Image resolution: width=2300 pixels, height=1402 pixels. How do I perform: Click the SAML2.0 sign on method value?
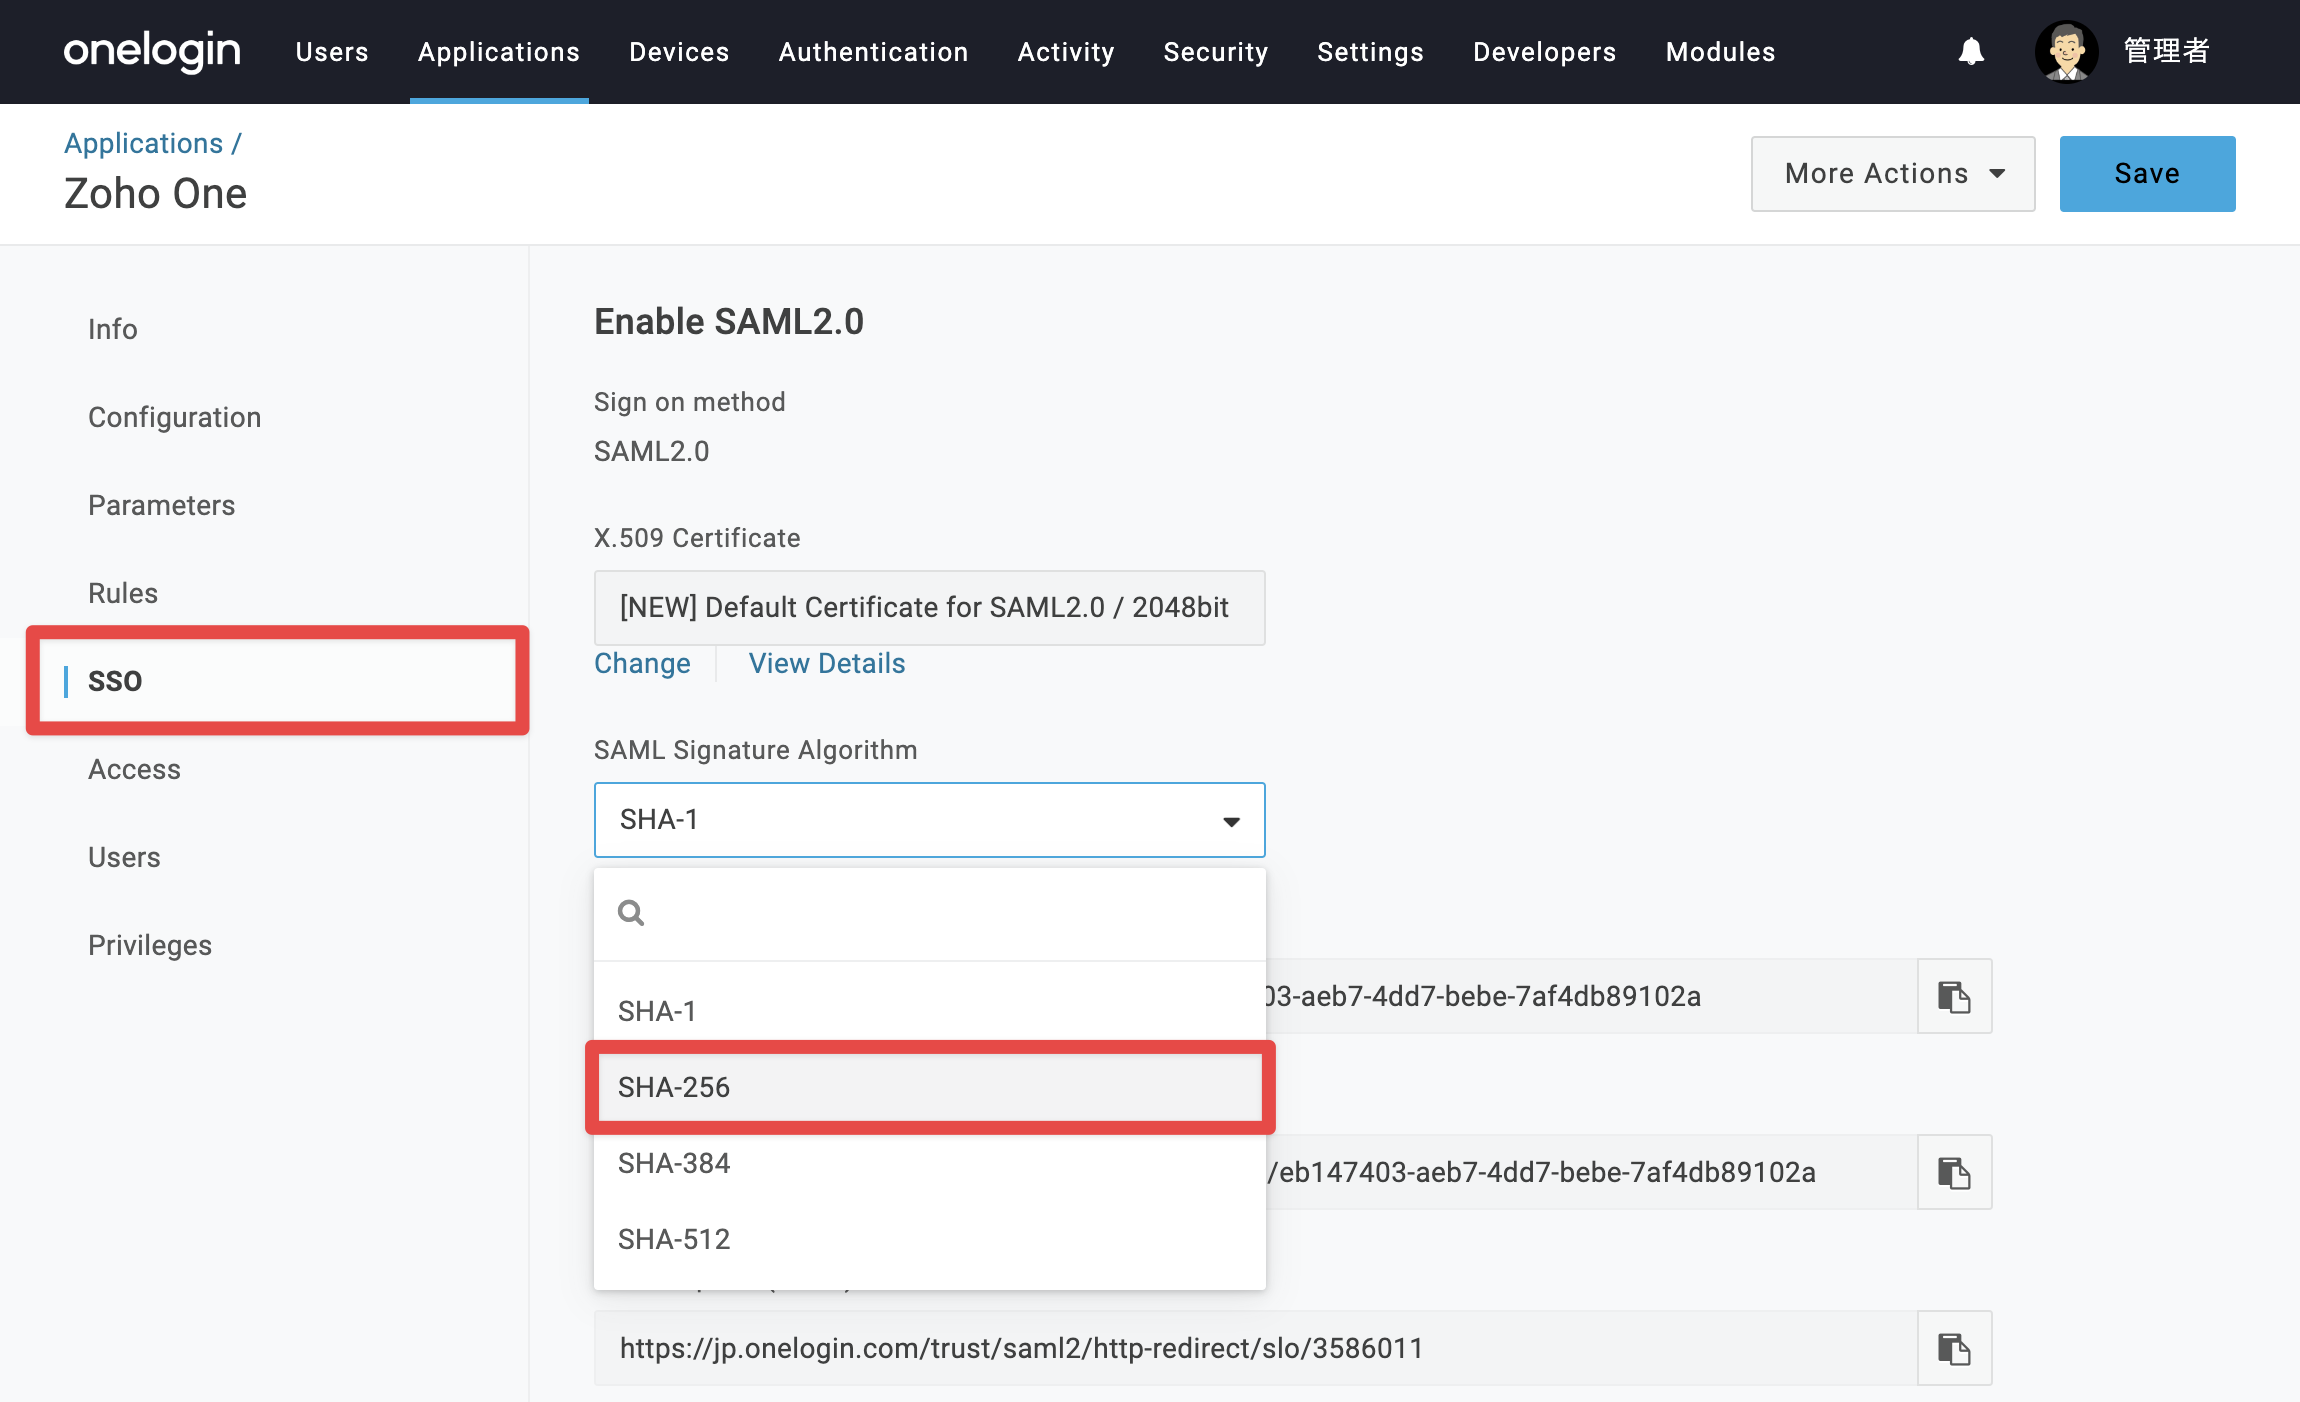652,451
